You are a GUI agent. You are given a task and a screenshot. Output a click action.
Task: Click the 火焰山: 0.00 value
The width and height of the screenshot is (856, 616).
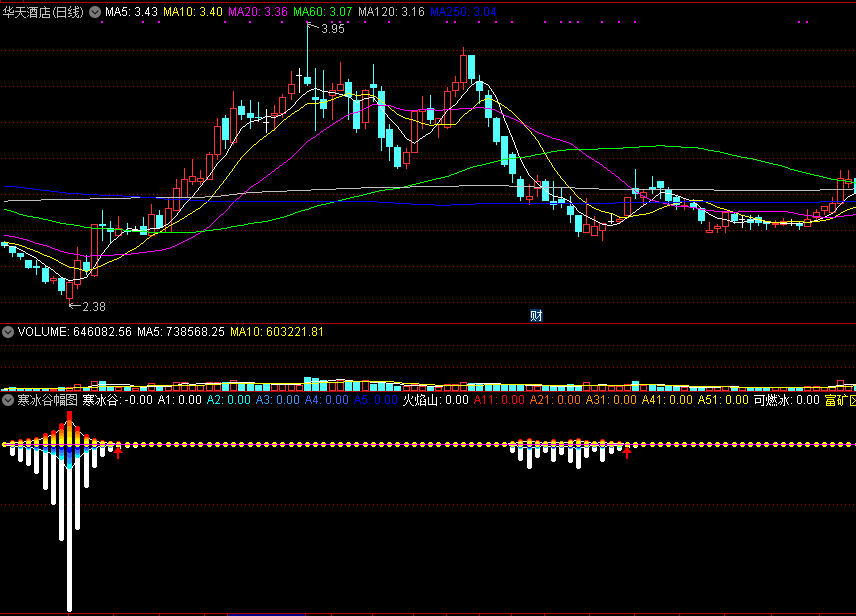pyautogui.click(x=436, y=400)
